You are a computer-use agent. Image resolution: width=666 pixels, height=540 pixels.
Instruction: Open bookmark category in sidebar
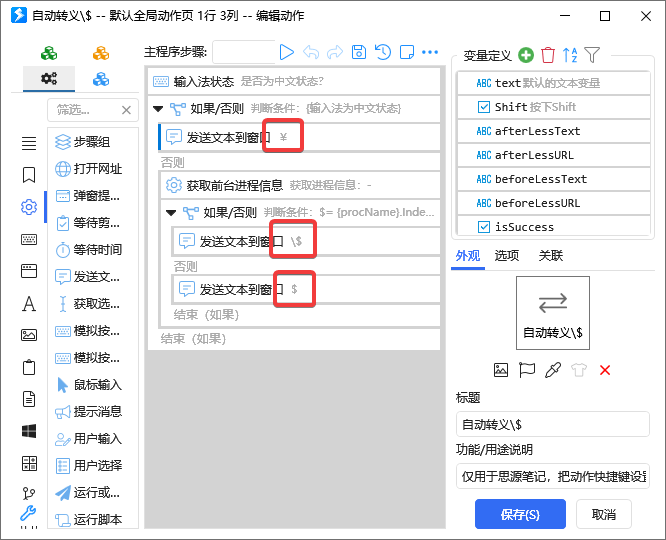(x=29, y=175)
